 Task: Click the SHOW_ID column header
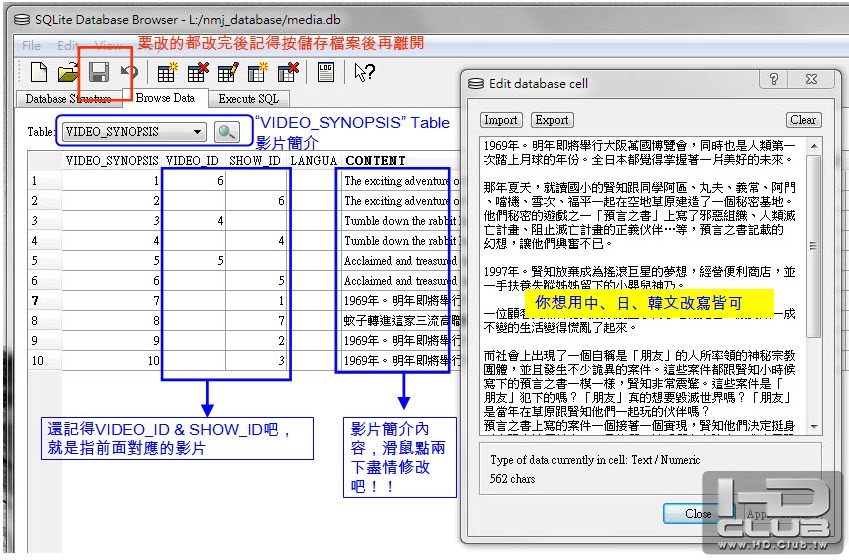[x=255, y=161]
